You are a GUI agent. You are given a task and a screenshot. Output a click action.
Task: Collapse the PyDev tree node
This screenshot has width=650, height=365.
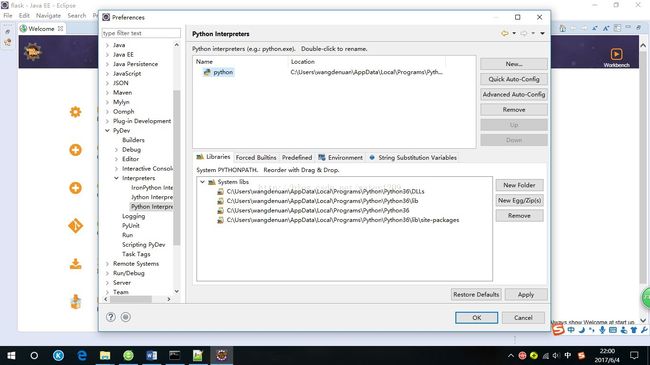point(107,130)
